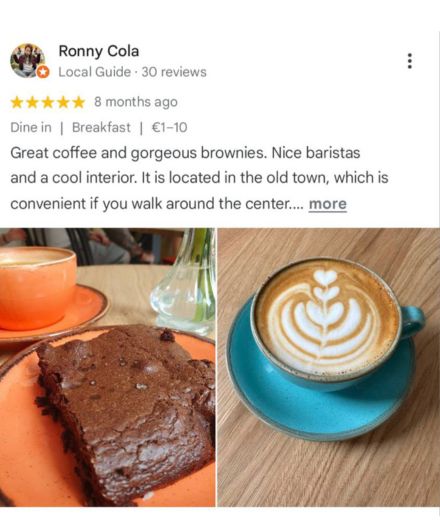Click the fourth yellow rating star
The image size is (440, 529).
[x=63, y=102]
